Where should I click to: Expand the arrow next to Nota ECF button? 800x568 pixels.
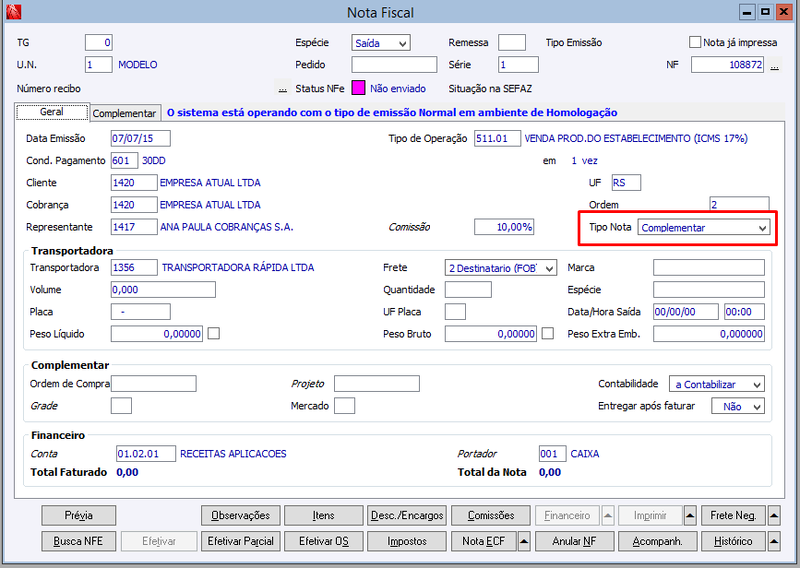pos(524,541)
